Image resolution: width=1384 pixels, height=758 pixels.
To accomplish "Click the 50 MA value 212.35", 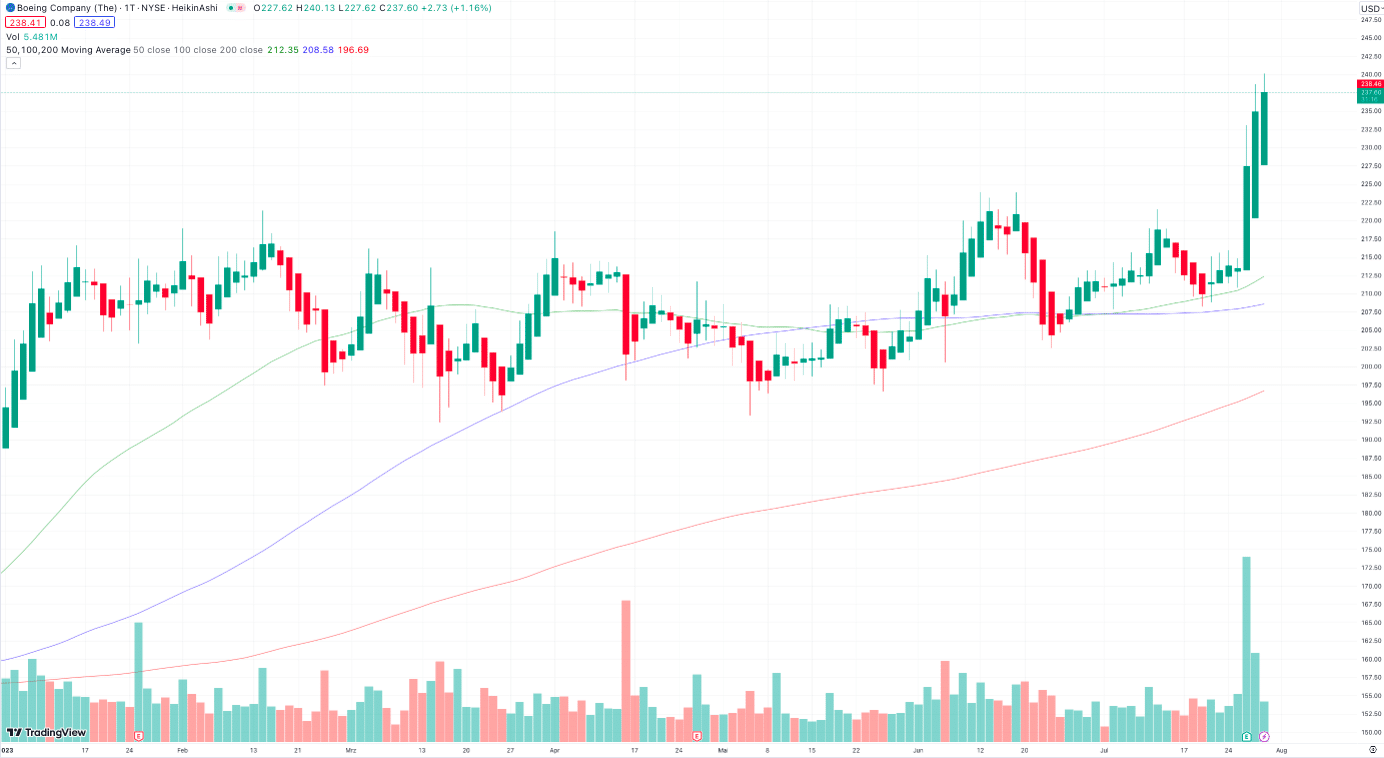I will coord(283,49).
